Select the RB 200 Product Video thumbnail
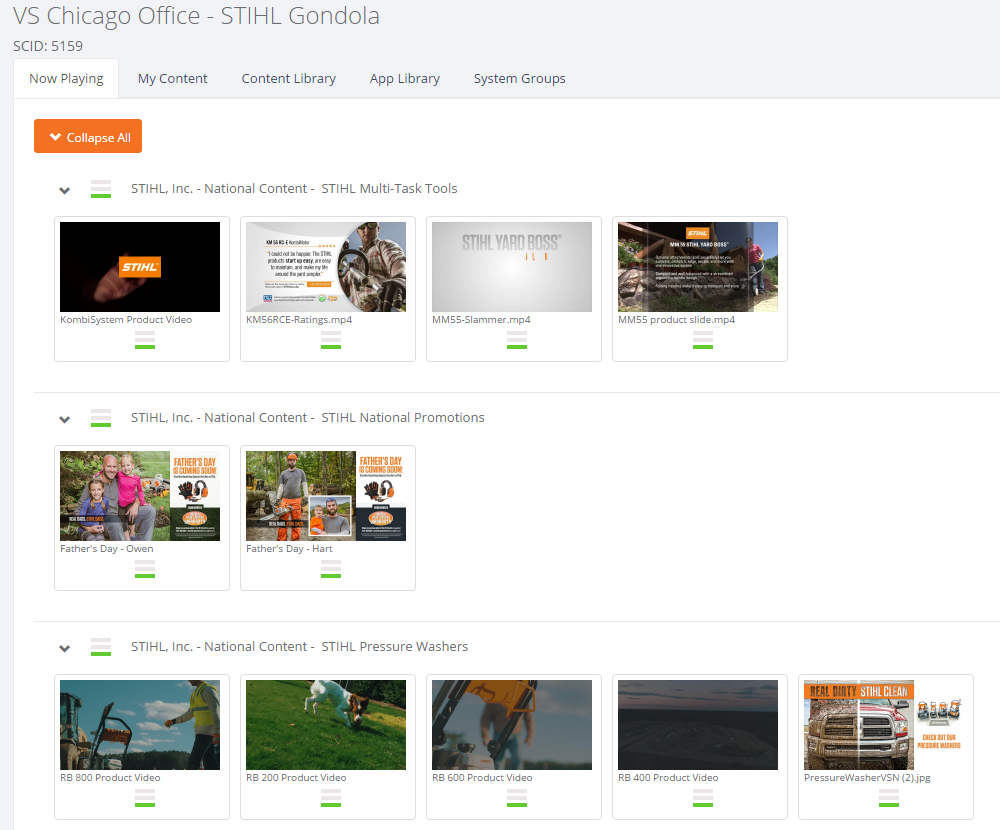Image resolution: width=1000 pixels, height=830 pixels. 326,725
